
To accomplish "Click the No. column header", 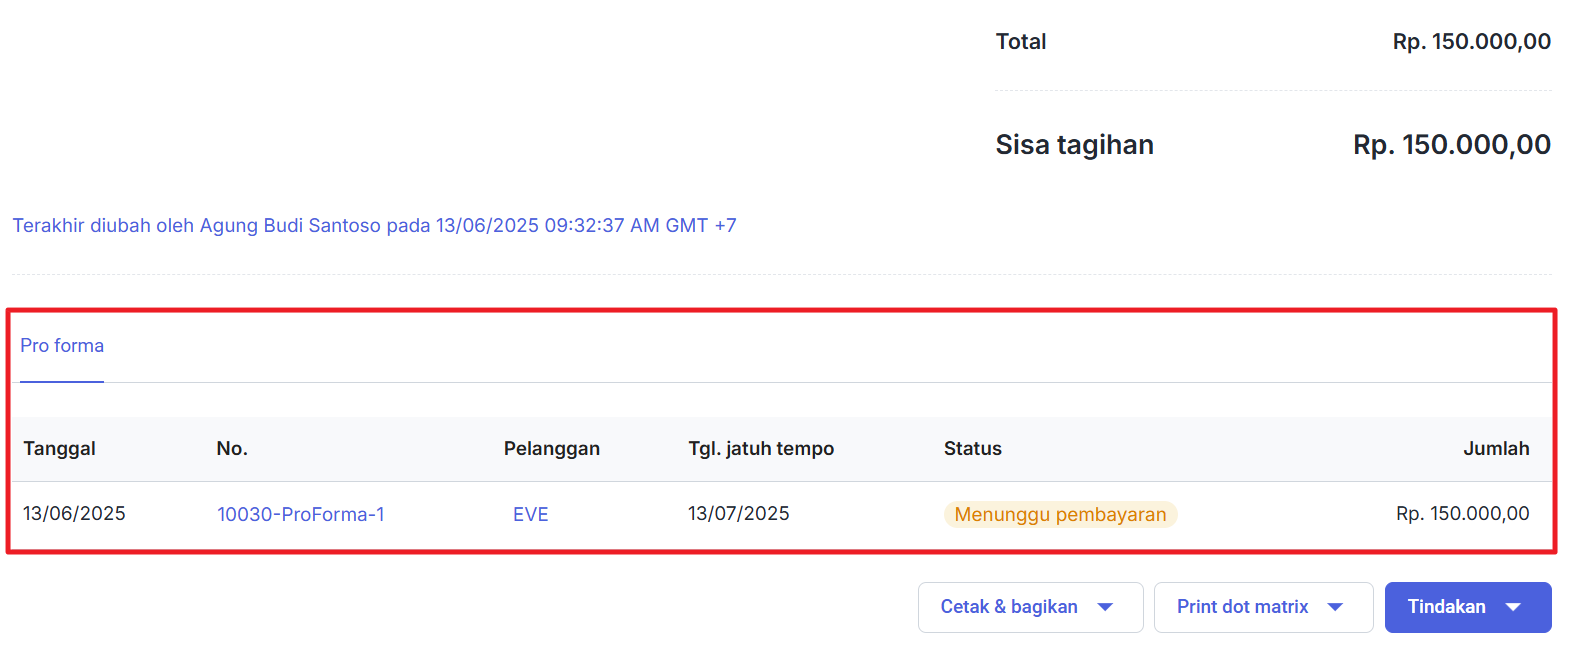I will tap(232, 449).
